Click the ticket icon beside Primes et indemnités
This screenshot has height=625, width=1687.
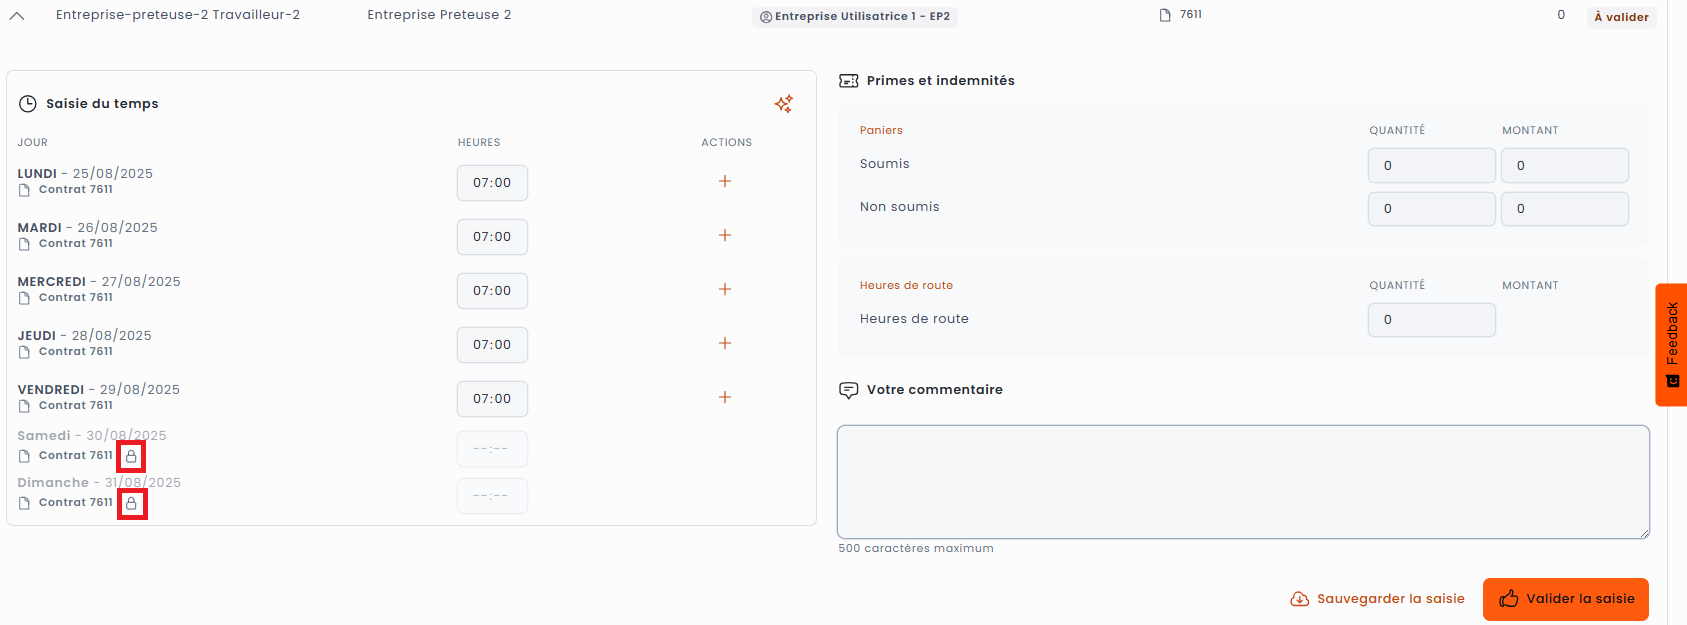849,81
